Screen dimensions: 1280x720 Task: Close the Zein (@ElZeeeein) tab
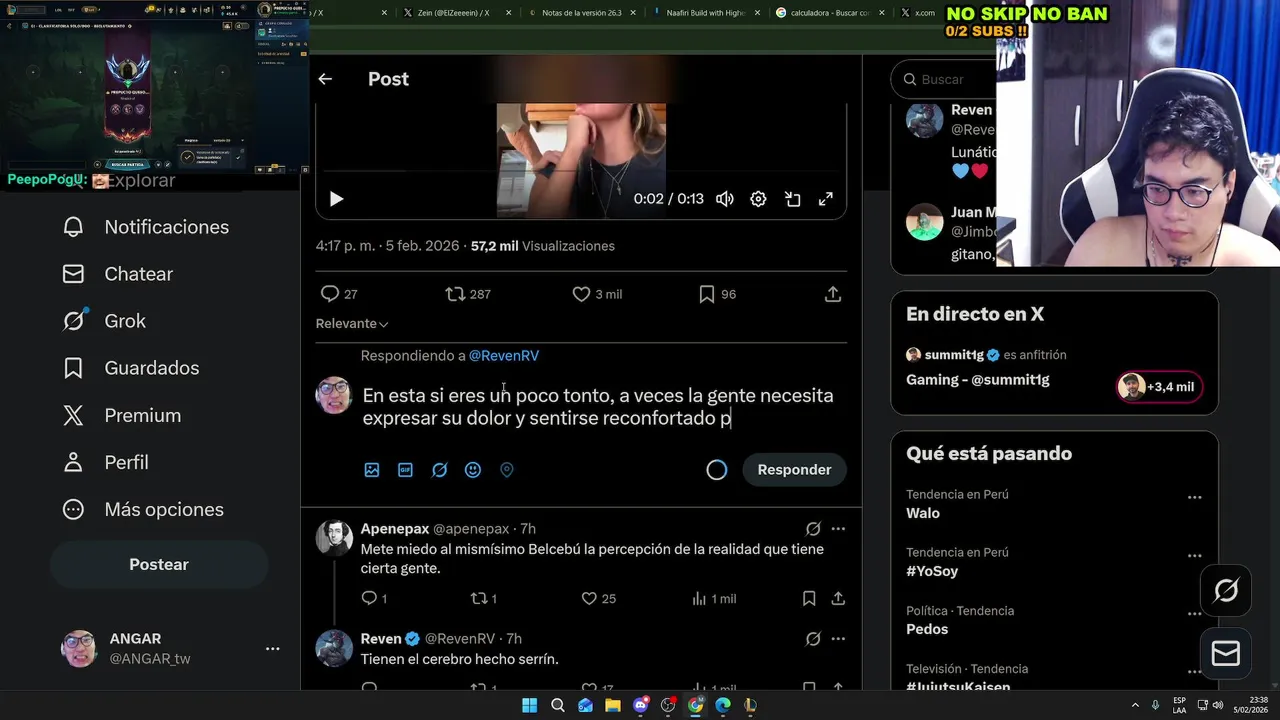tap(509, 13)
